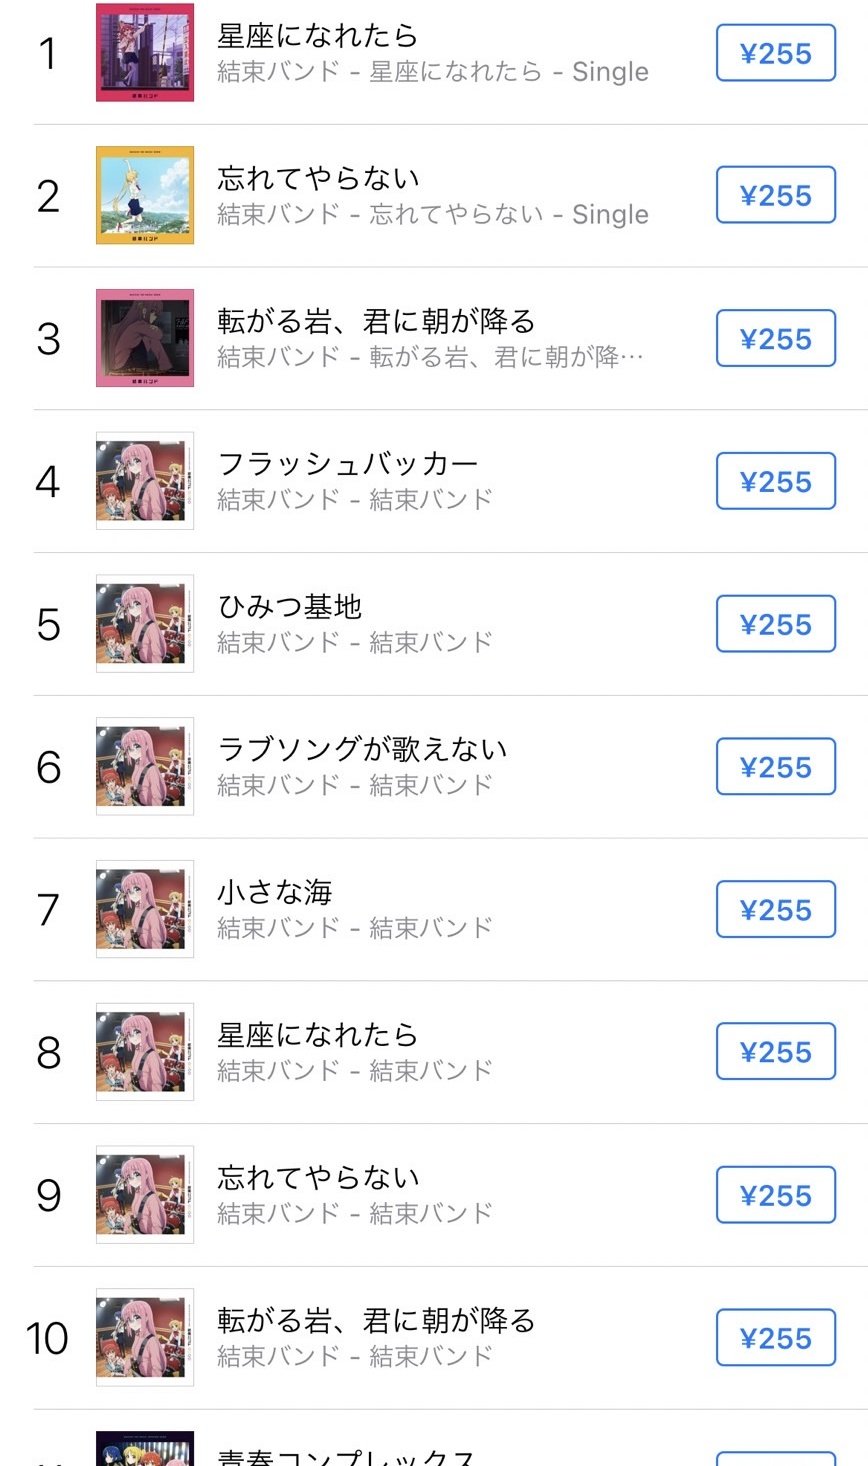This screenshot has height=1466, width=868.
Task: Select rank 1 星座になれたら song title
Action: coord(317,35)
